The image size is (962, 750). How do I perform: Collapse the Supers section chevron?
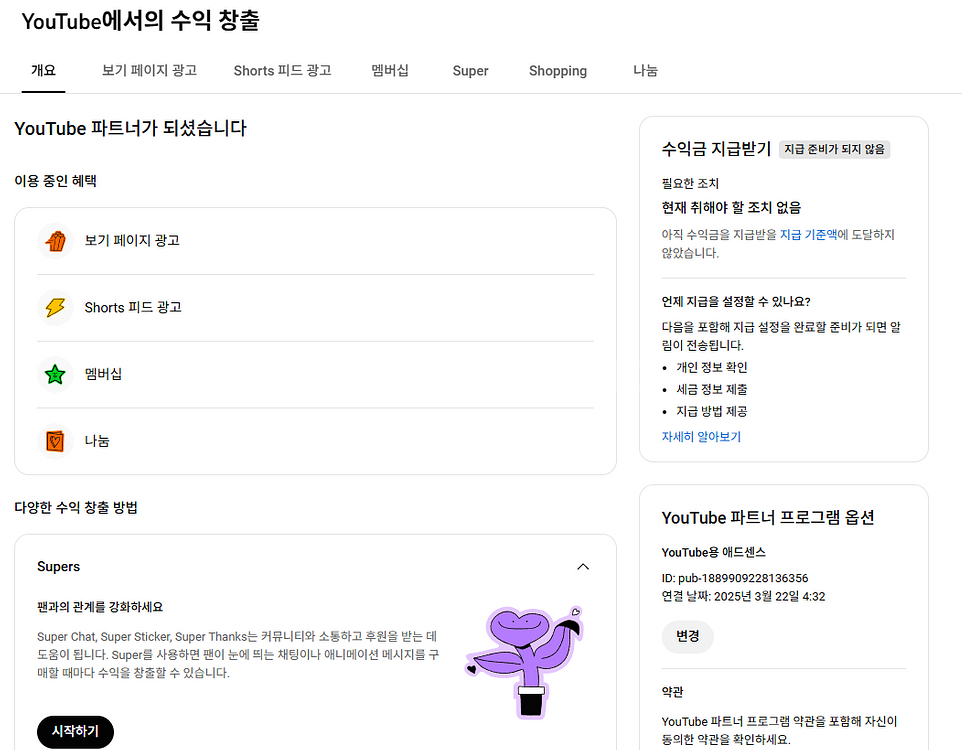pyautogui.click(x=583, y=566)
